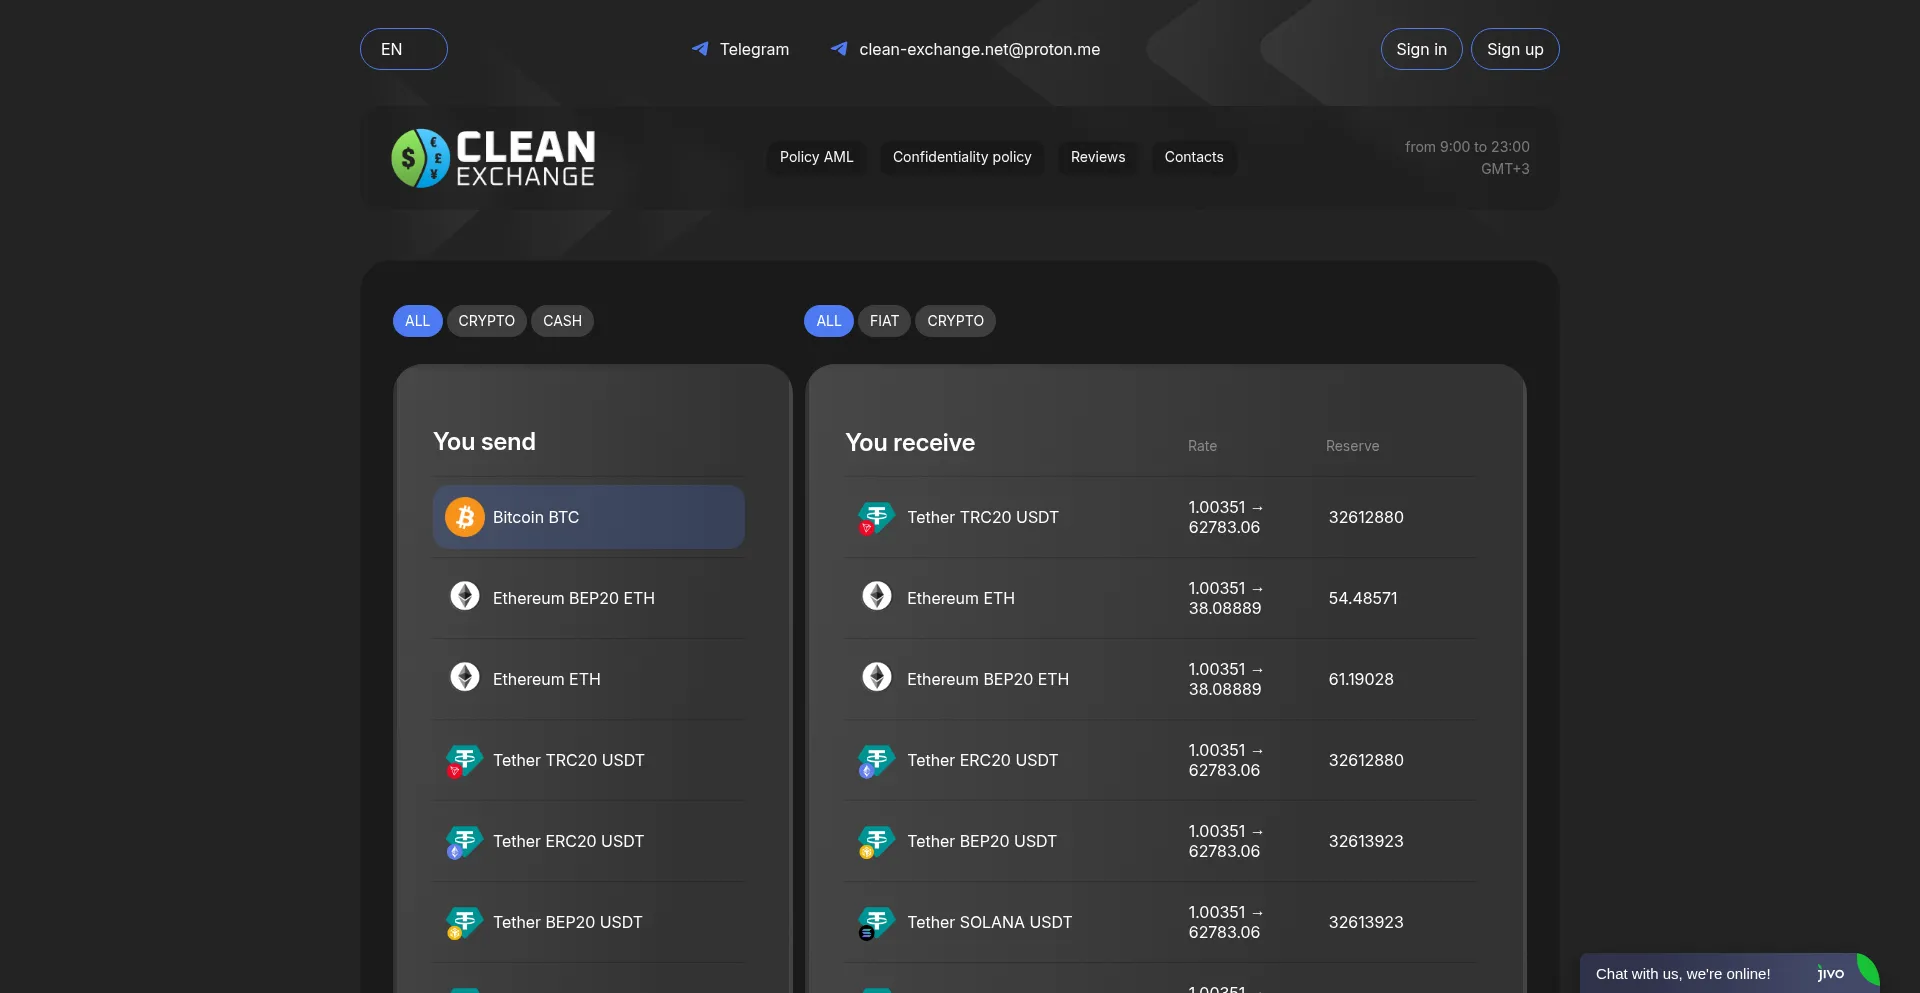The width and height of the screenshot is (1920, 993).
Task: Open the clean-exchange.net@proton.me email link
Action: (979, 49)
